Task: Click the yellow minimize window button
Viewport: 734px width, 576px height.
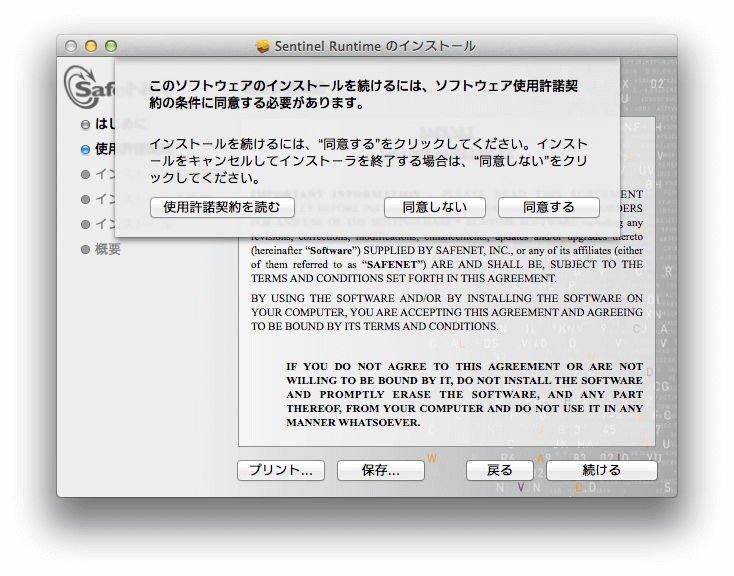Action: (91, 46)
